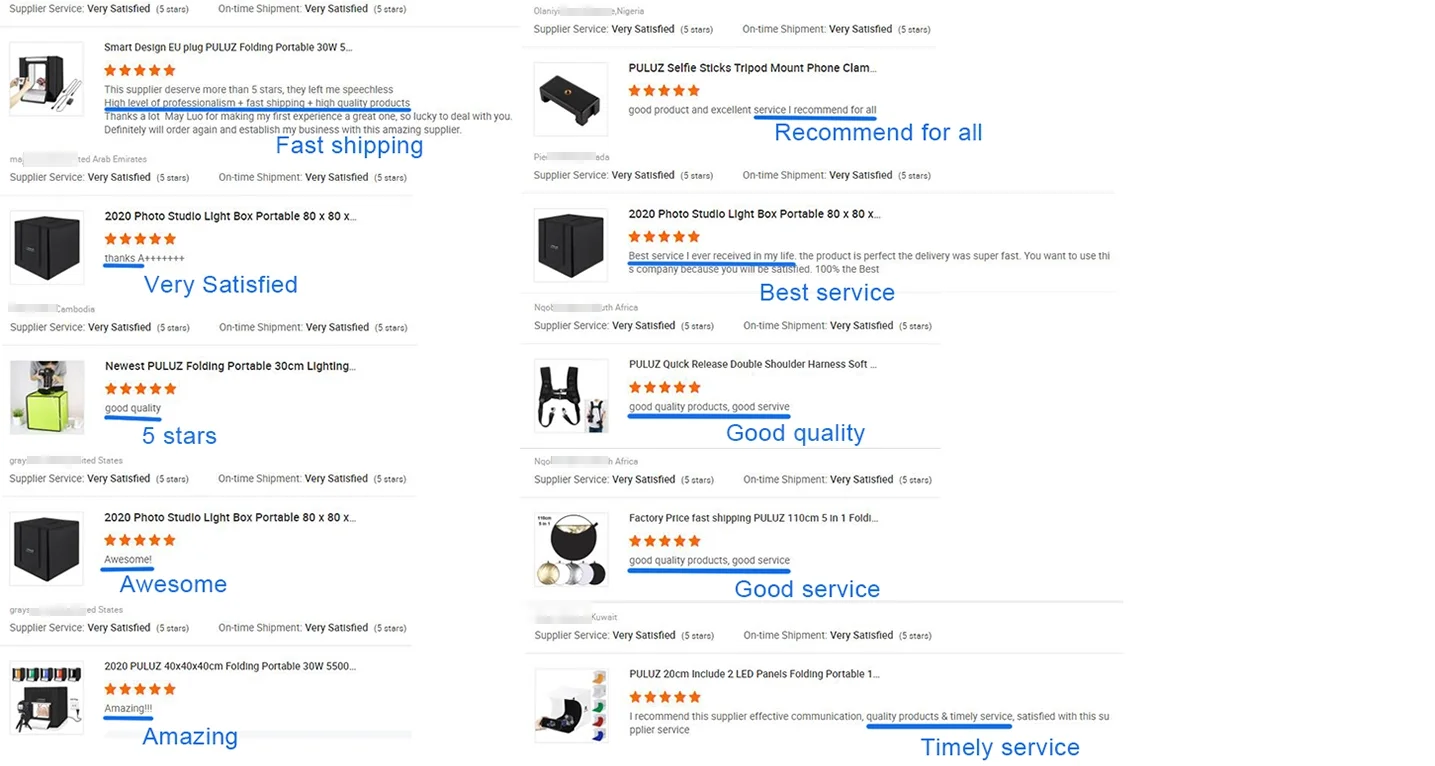Click "PULUZ 20cm Include 2 LED Panels" title
This screenshot has width=1435, height=766.
[754, 674]
